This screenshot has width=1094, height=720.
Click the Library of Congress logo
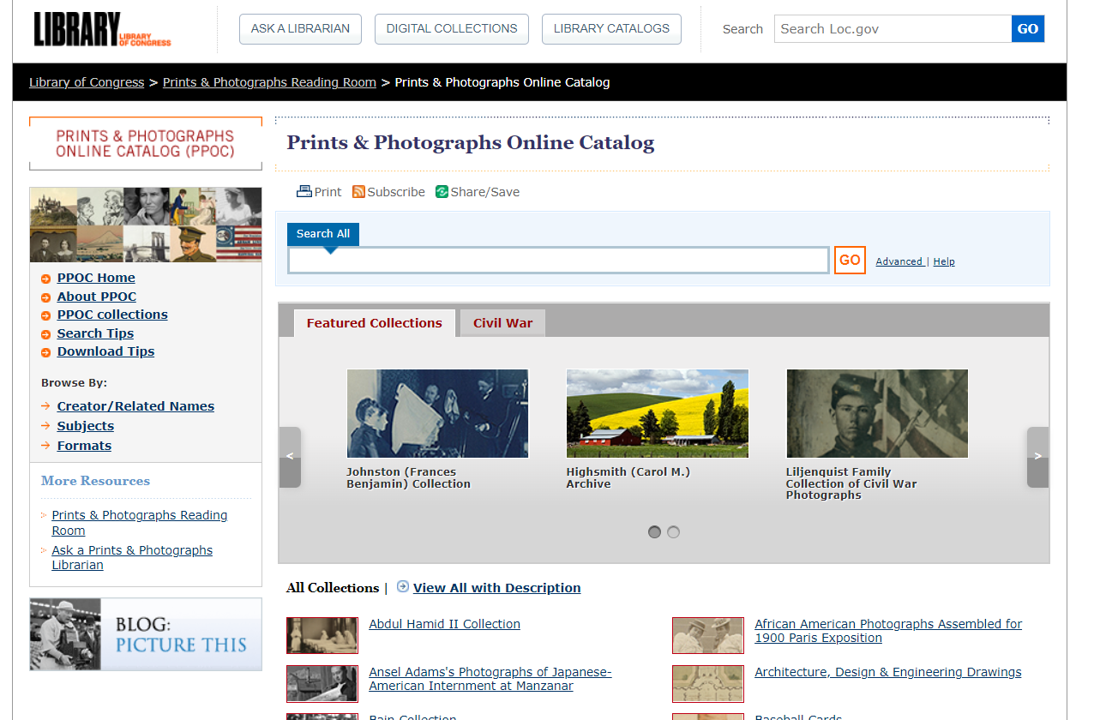pos(102,29)
